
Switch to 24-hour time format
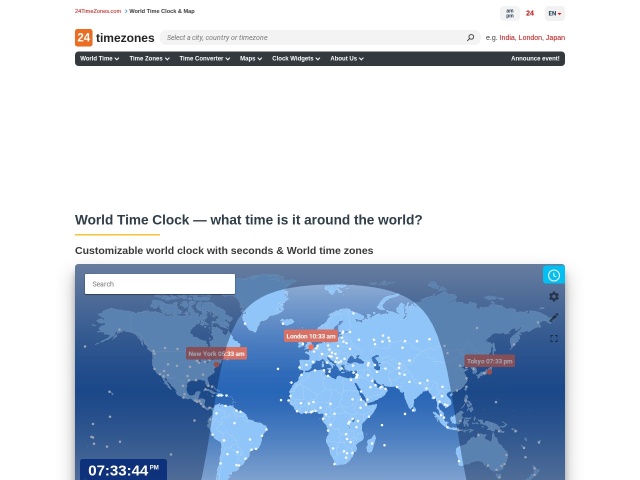coord(530,13)
